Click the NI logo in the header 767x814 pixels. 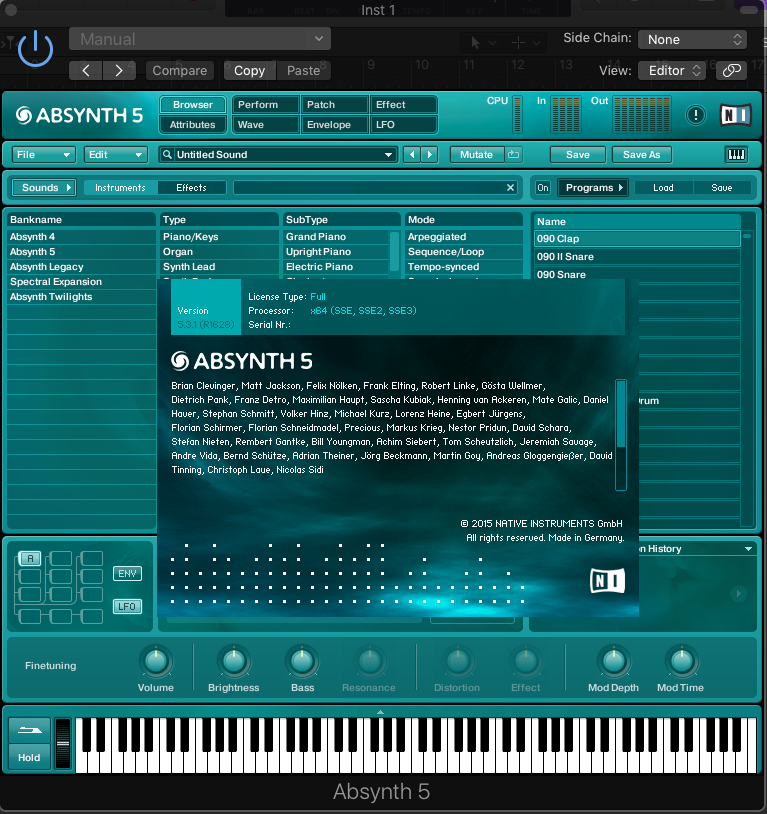pos(735,115)
